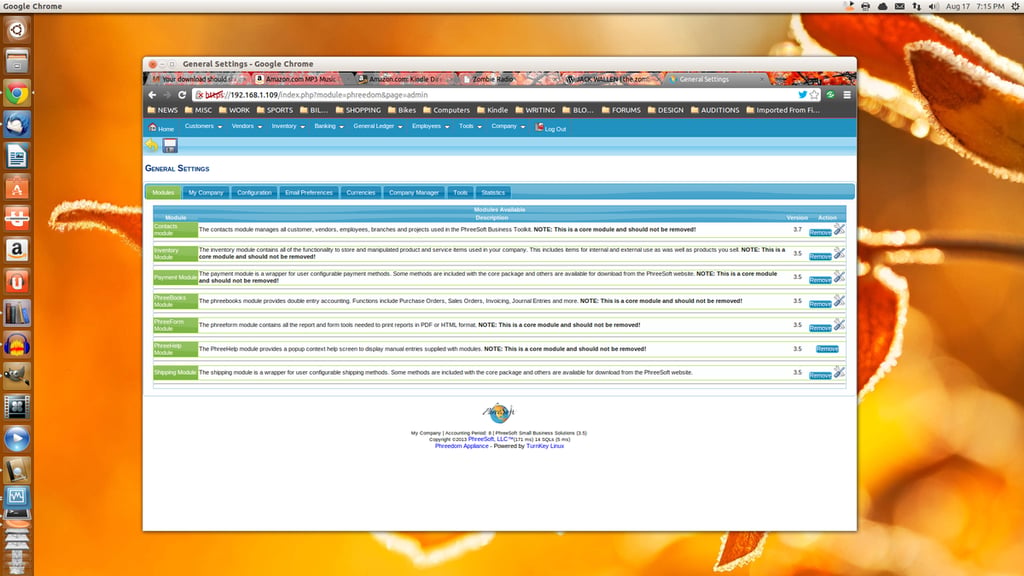Open Ubuntu Dash home launcher icon
The height and width of the screenshot is (576, 1024).
[x=17, y=30]
